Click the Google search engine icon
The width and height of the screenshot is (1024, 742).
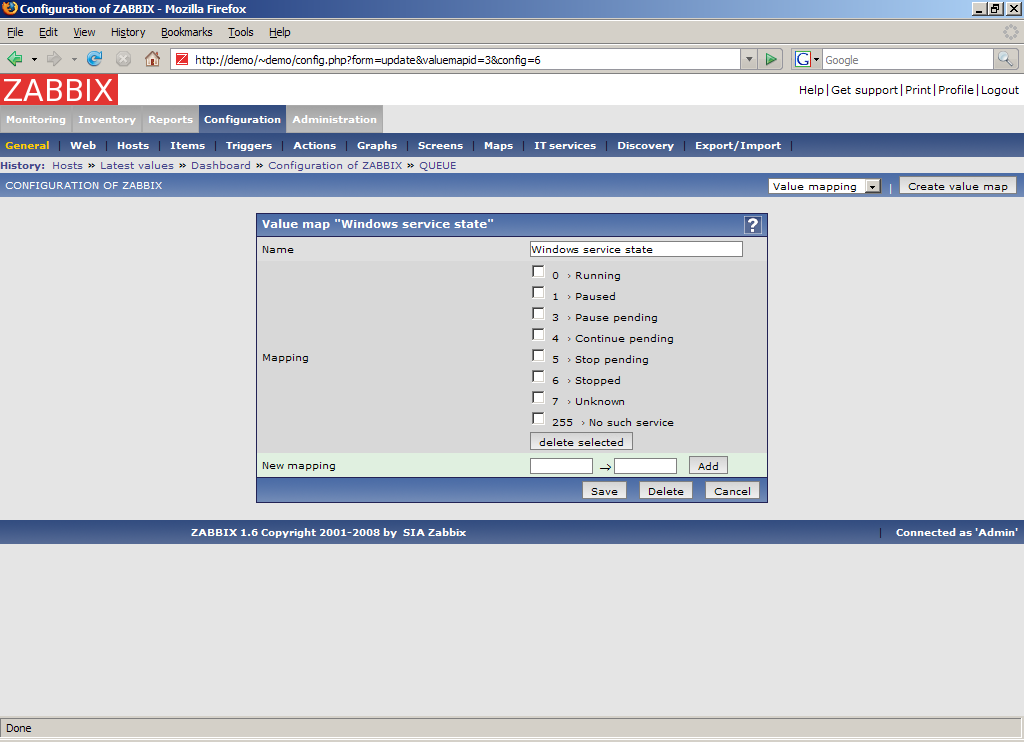803,59
